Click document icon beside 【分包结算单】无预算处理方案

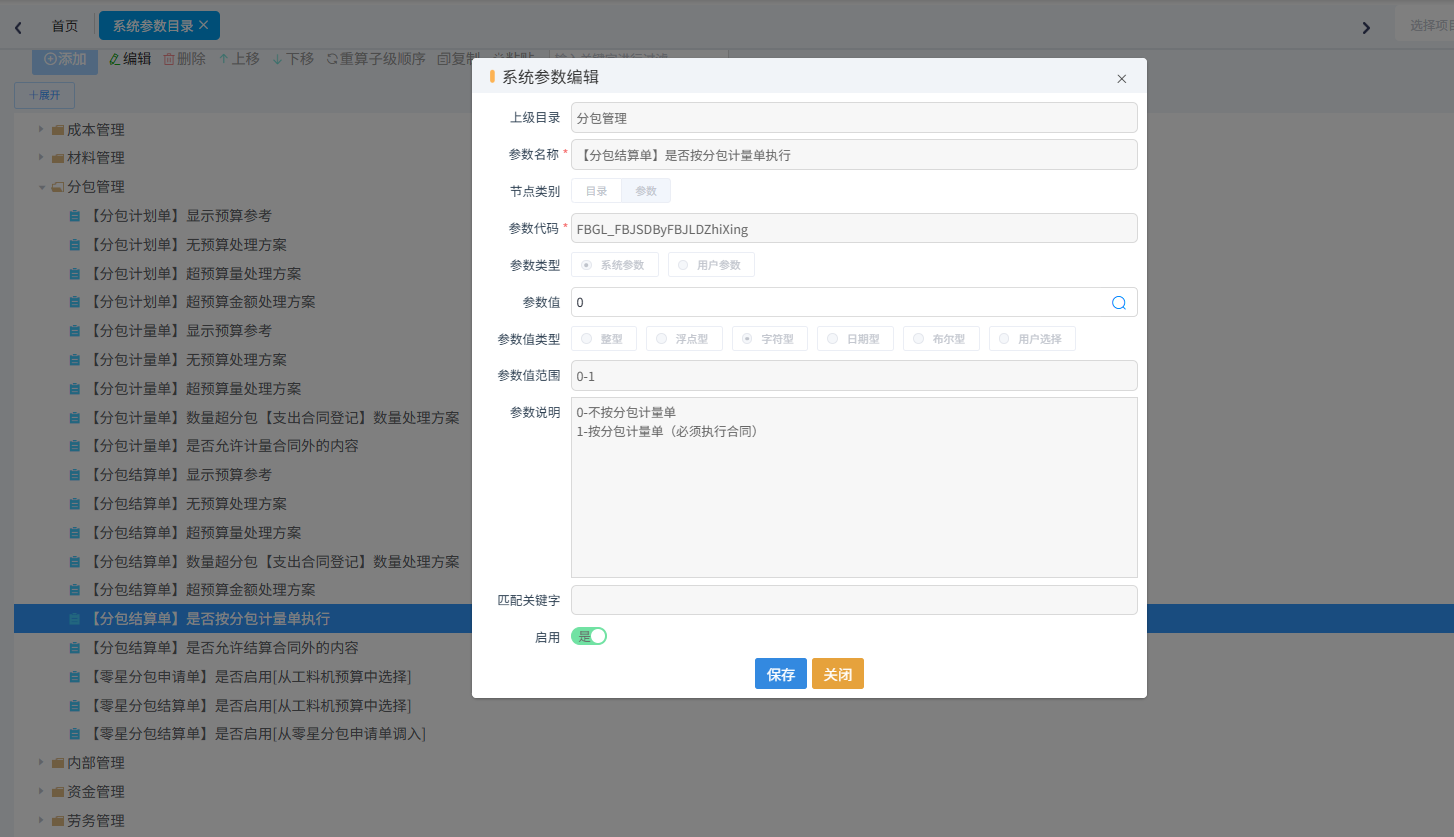75,504
